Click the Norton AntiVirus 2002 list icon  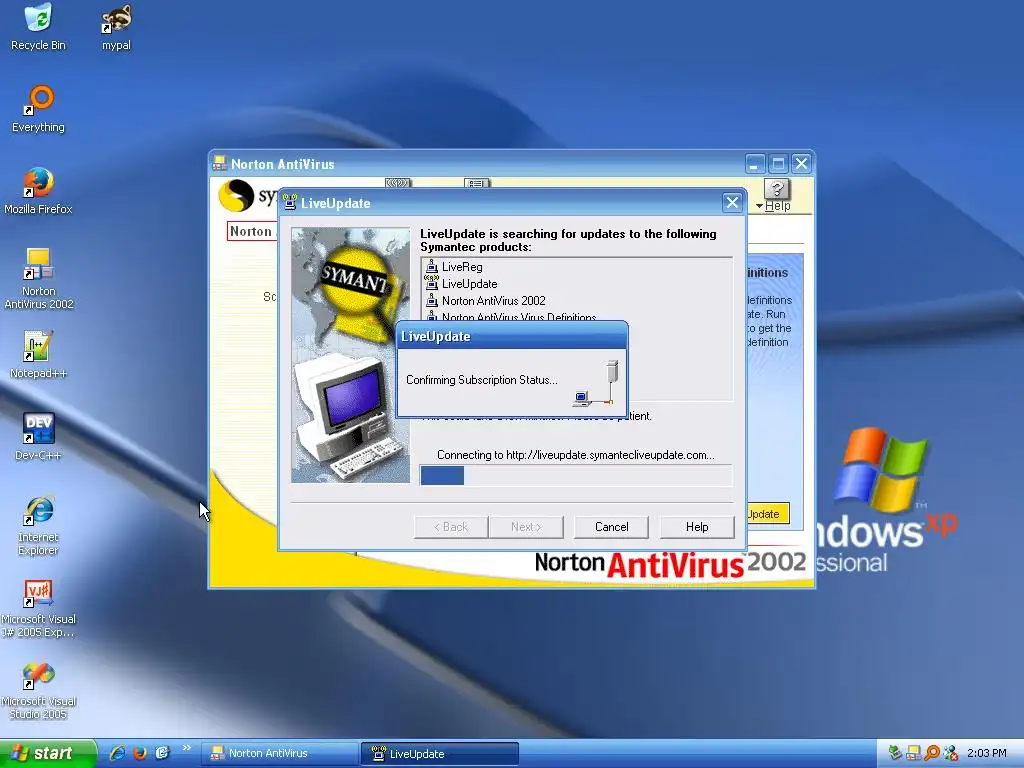click(431, 300)
